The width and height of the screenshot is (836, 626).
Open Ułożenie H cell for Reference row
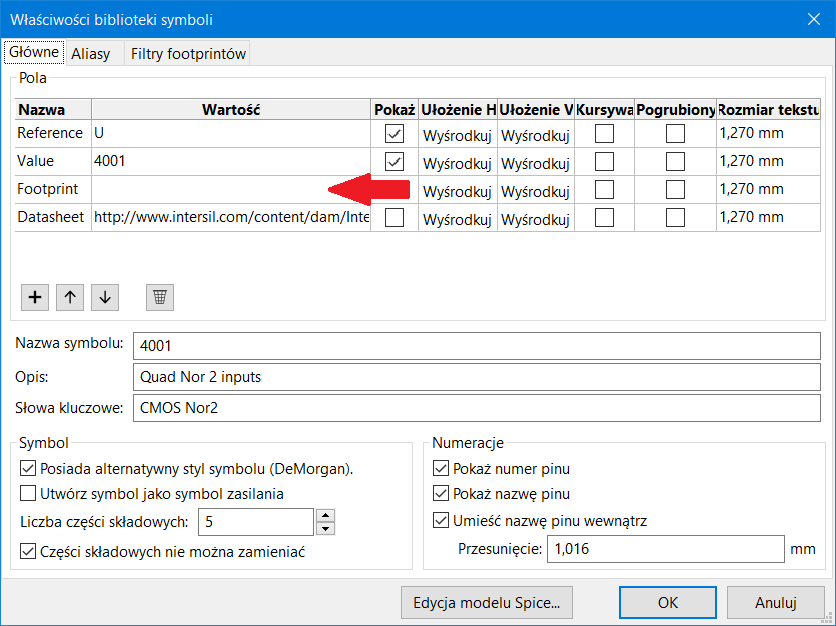[x=457, y=134]
